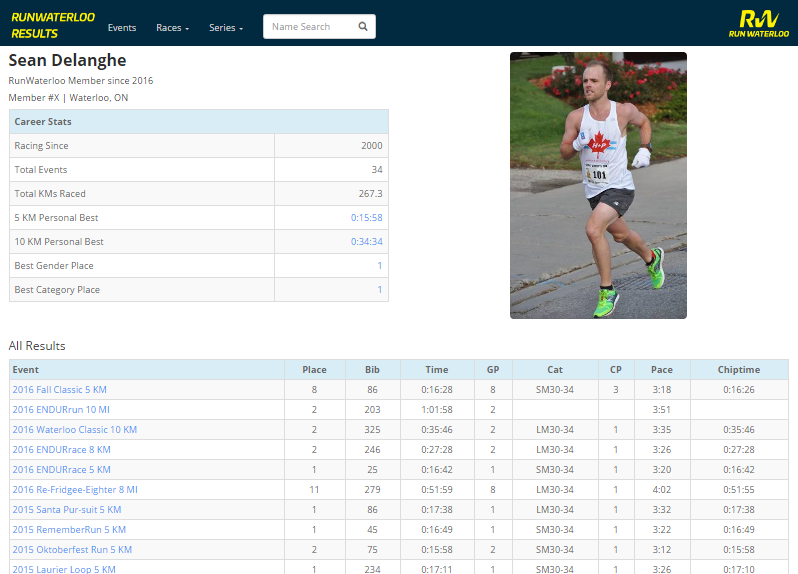The height and width of the screenshot is (574, 798).
Task: Click the CP column header
Action: tap(616, 370)
